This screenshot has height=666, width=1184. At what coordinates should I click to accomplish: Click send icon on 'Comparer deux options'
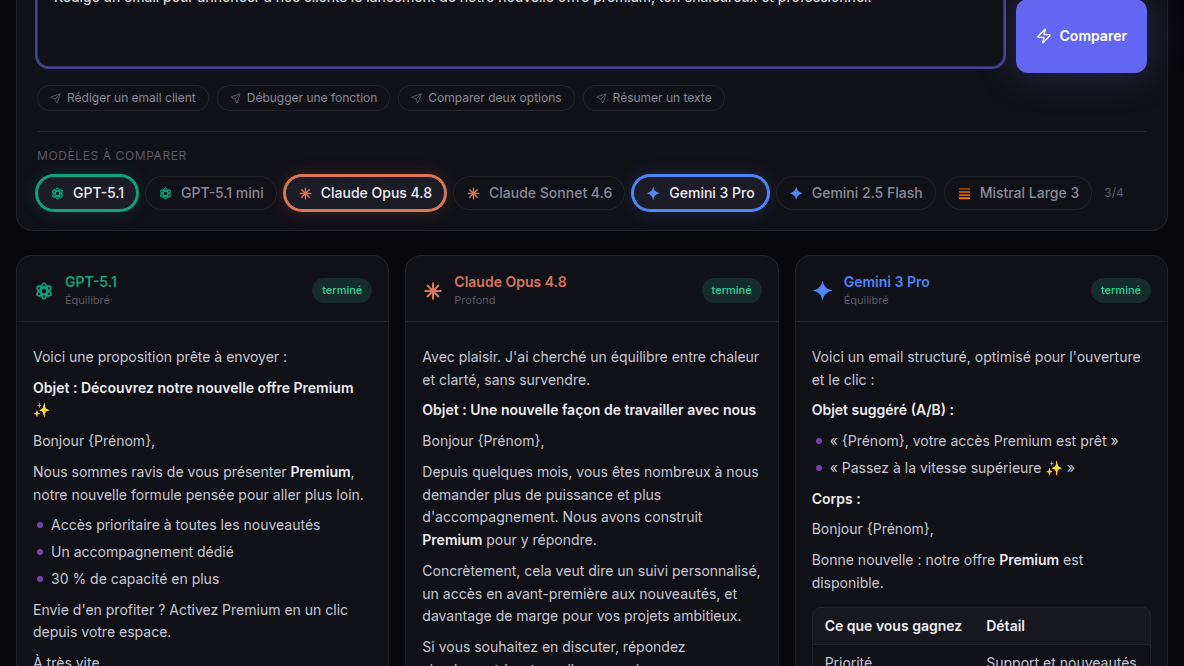[417, 98]
